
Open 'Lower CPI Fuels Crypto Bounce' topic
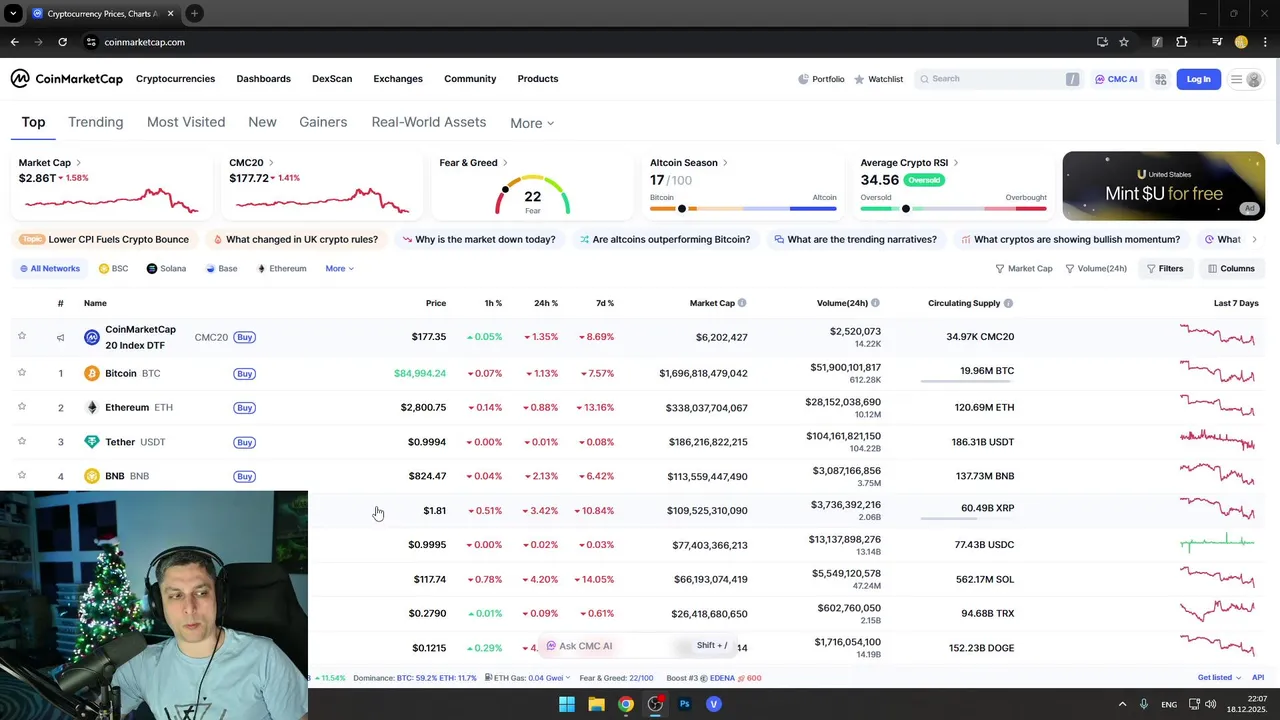point(106,240)
